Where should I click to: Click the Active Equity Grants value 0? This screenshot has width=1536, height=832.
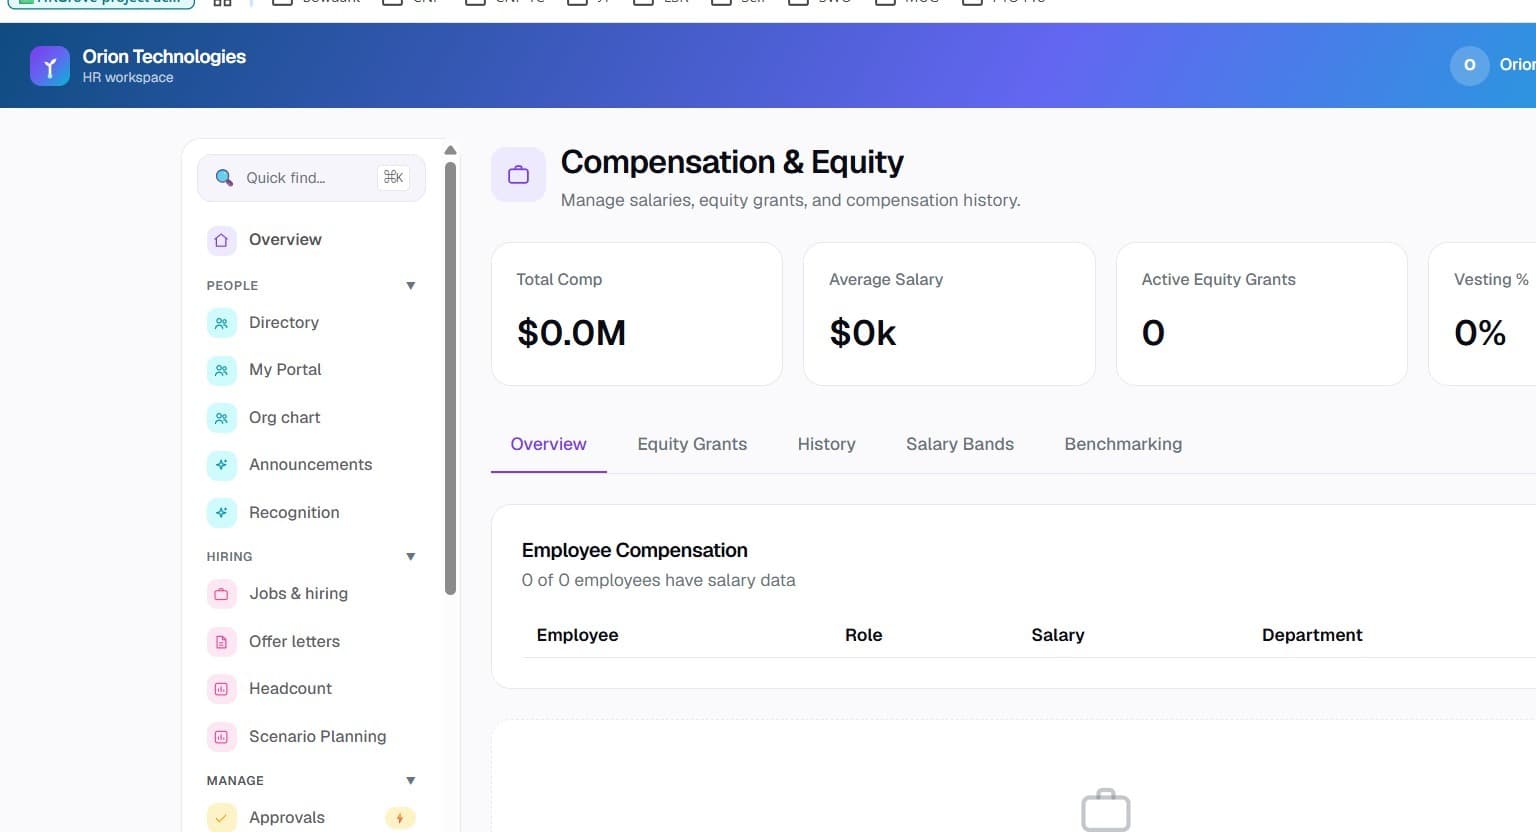[1153, 333]
